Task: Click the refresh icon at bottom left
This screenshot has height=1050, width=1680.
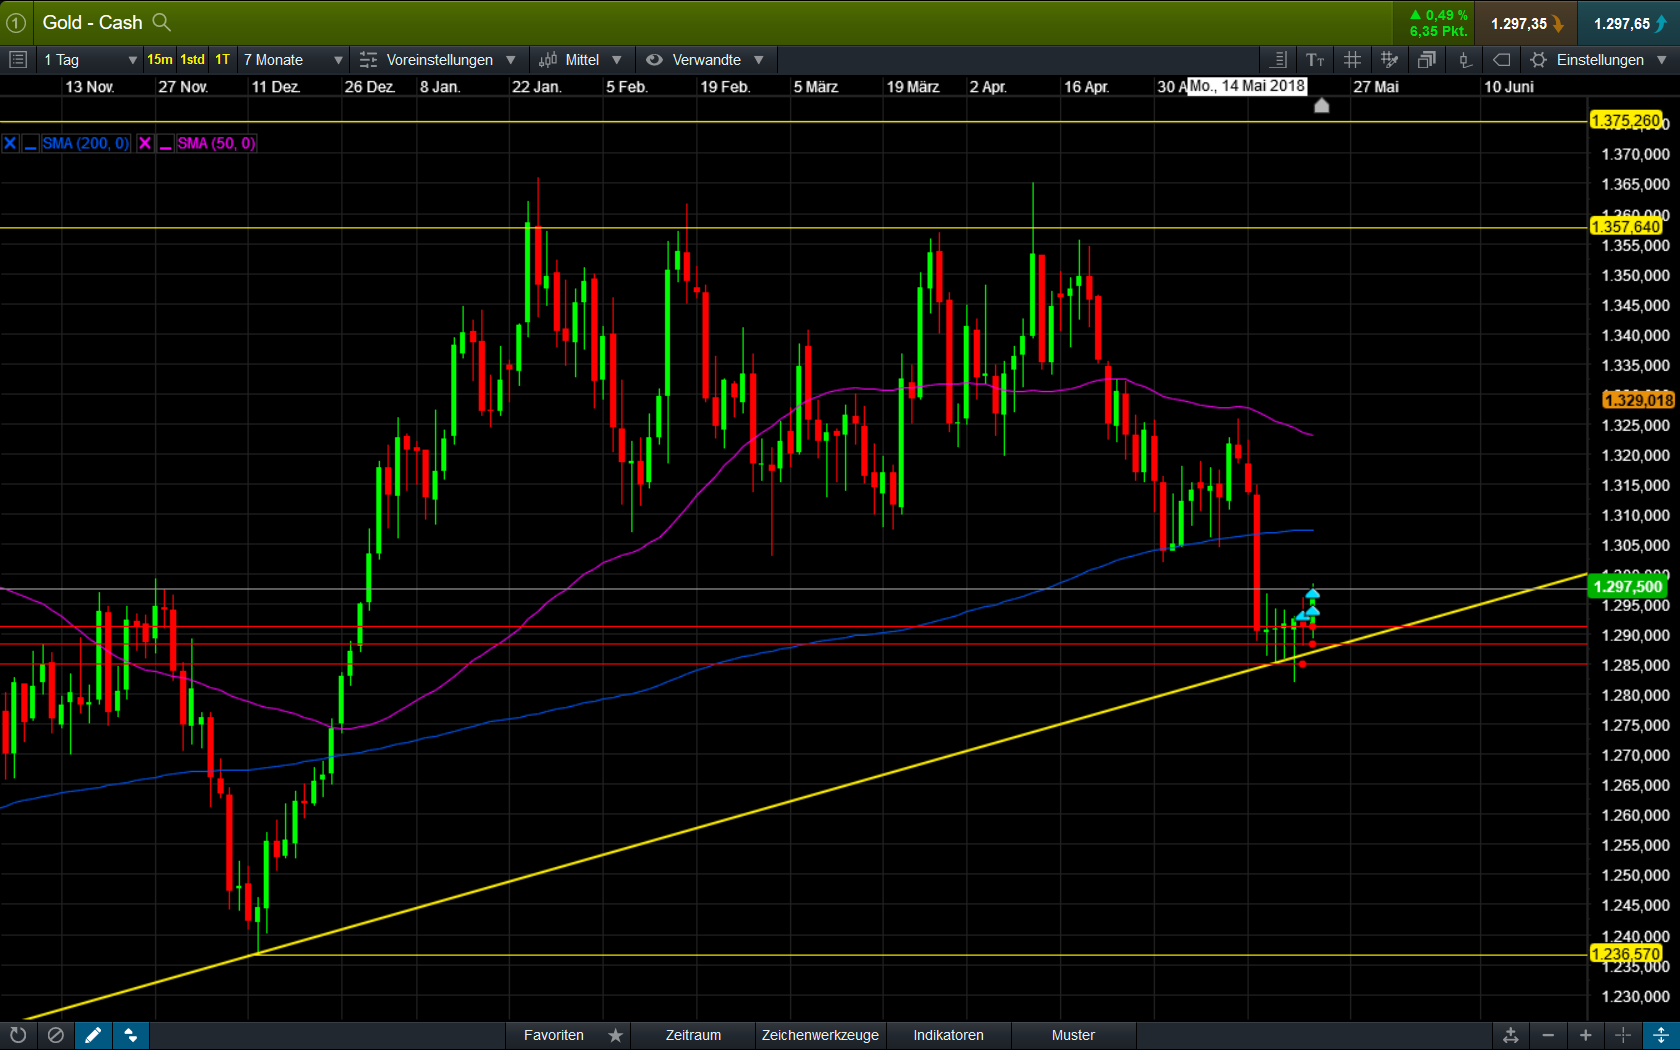Action: click(x=19, y=1035)
